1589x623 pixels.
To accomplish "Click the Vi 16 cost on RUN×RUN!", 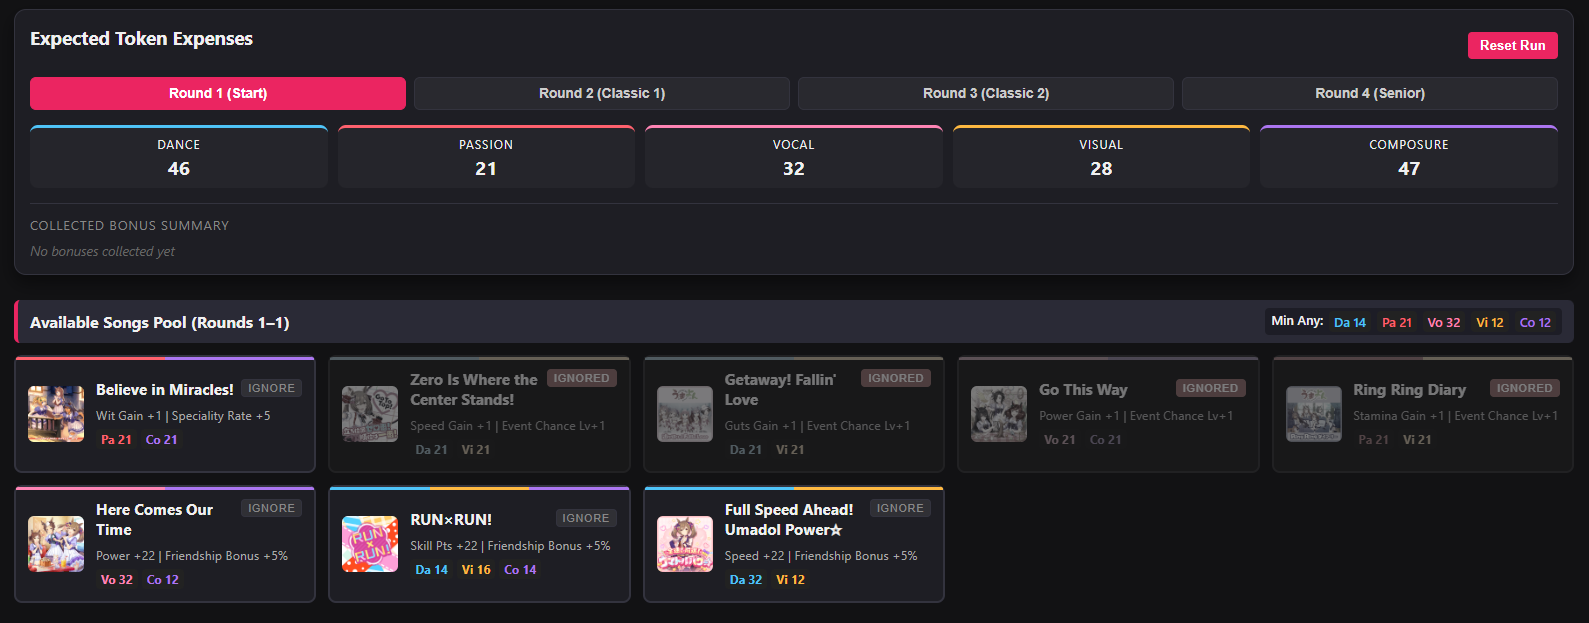I will 476,570.
